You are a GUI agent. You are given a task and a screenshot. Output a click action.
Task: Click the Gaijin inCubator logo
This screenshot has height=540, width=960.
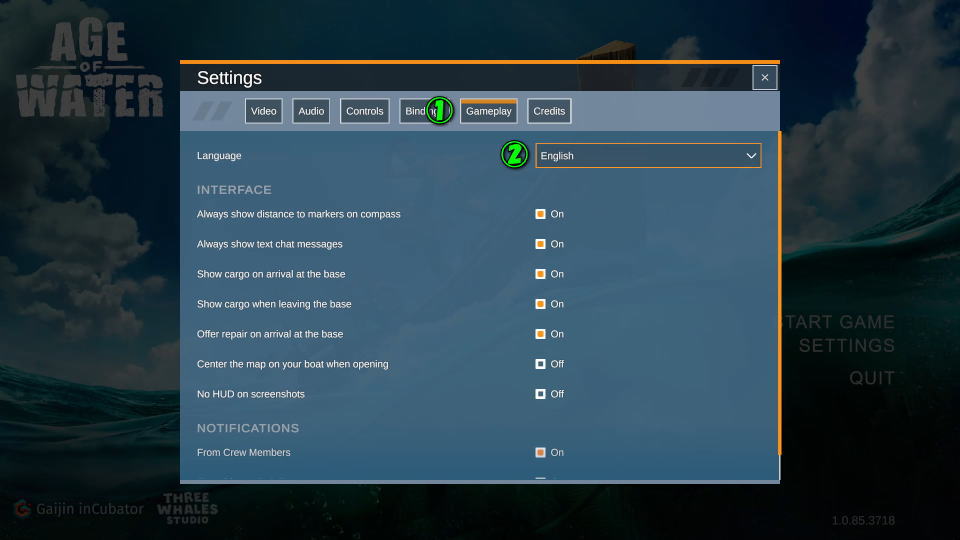[79, 509]
